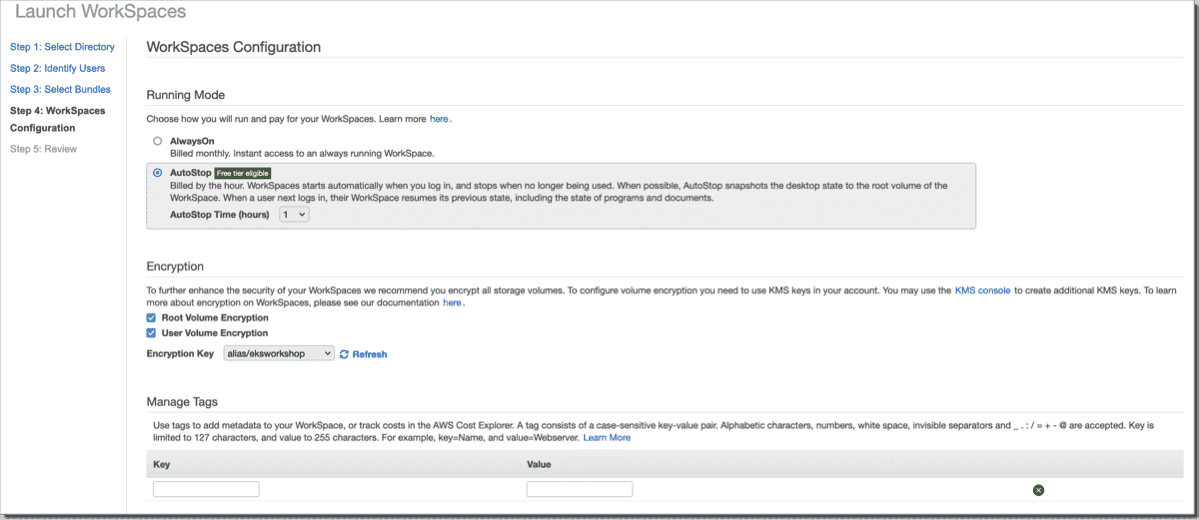This screenshot has height=520, width=1200.
Task: Click the 'Free tier eligible' badge
Action: [243, 173]
